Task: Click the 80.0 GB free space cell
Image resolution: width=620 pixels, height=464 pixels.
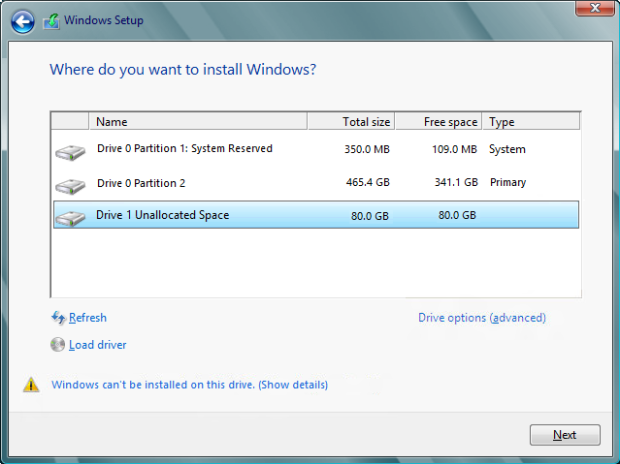Action: (x=457, y=215)
